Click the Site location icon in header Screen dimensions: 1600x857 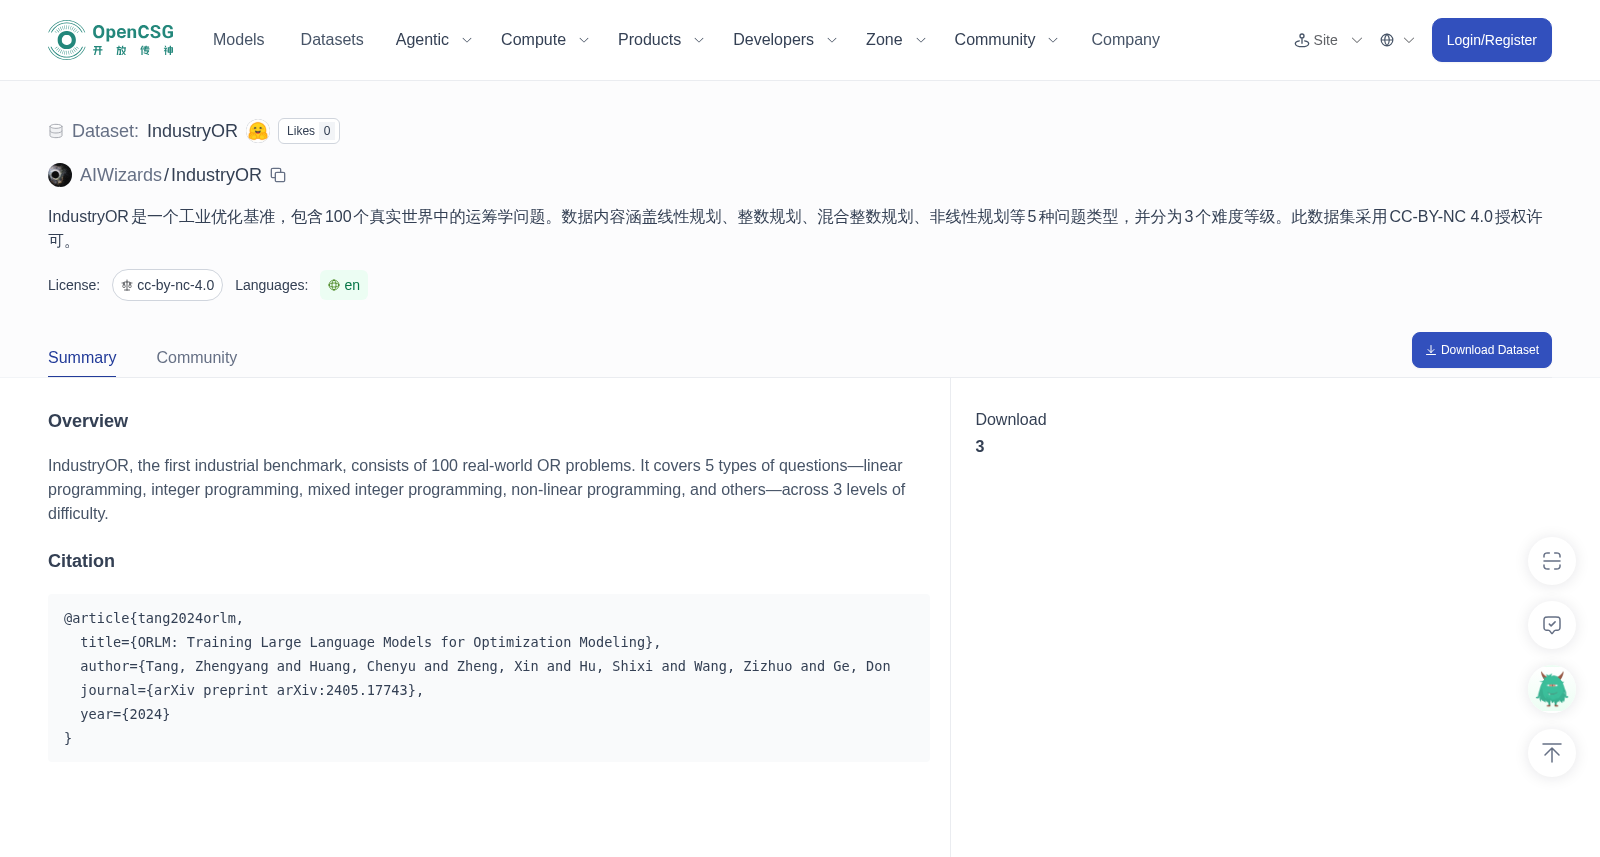click(1302, 40)
